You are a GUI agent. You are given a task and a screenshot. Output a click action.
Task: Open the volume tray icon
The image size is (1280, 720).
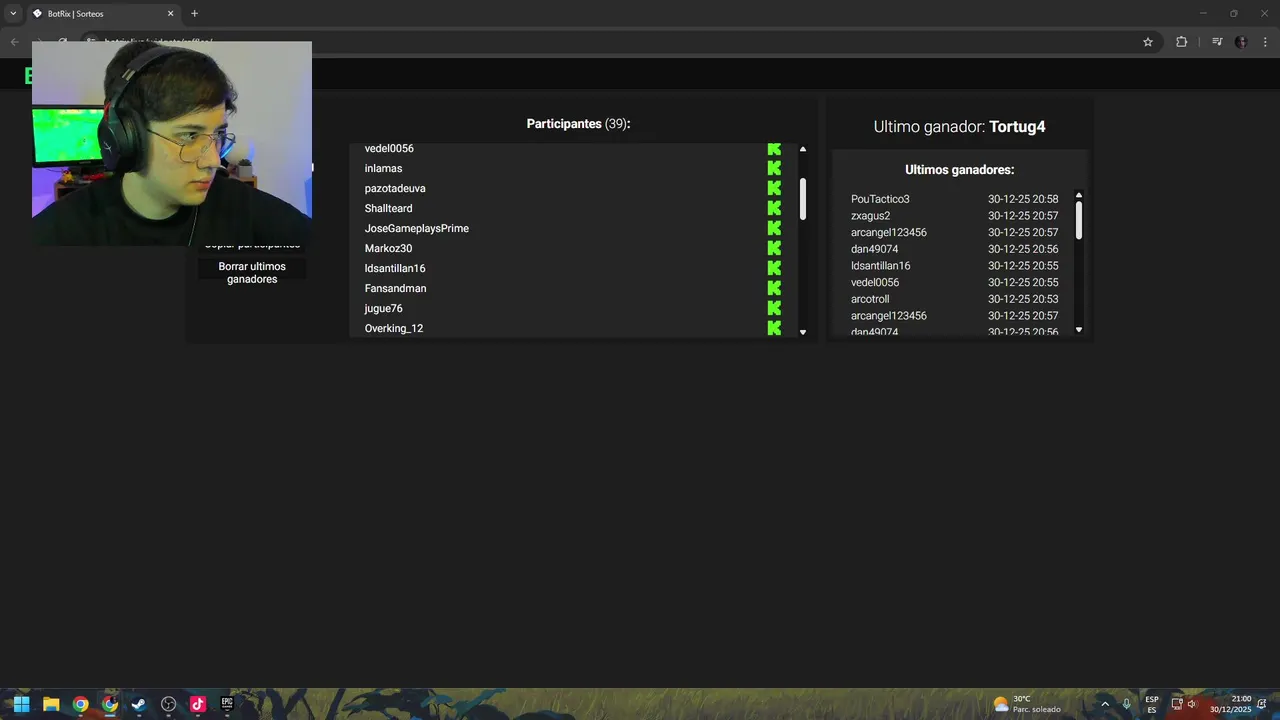(1192, 704)
